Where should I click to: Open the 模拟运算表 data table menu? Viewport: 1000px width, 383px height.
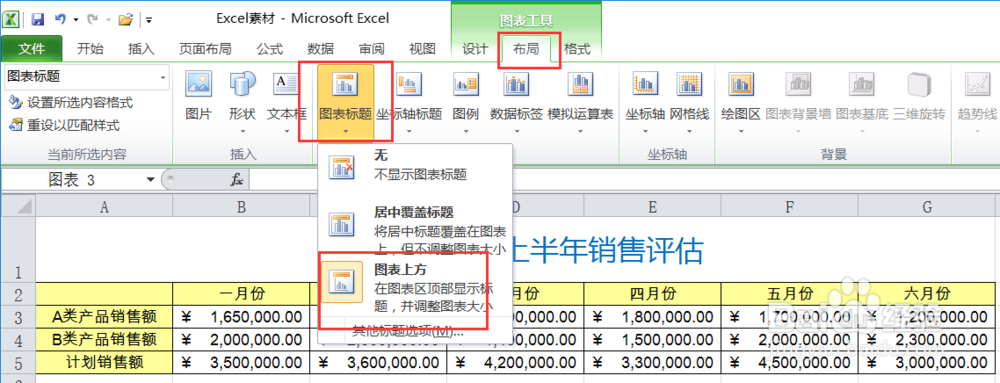580,102
